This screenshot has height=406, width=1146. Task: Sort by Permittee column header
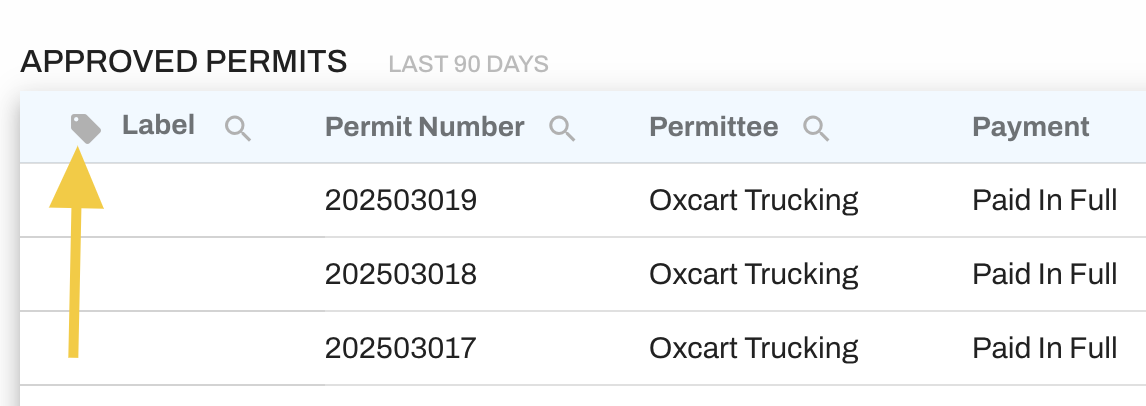point(713,127)
